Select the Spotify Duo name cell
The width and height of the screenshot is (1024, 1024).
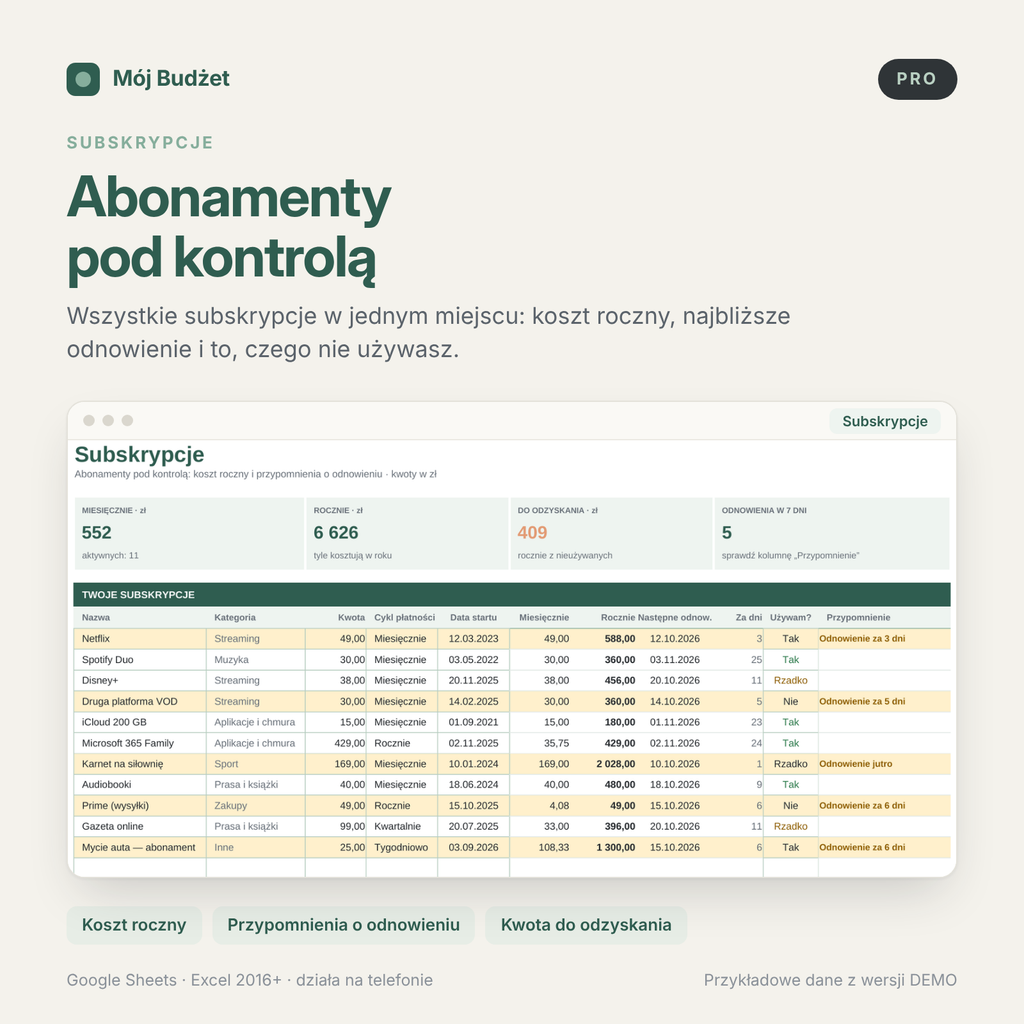coord(140,660)
